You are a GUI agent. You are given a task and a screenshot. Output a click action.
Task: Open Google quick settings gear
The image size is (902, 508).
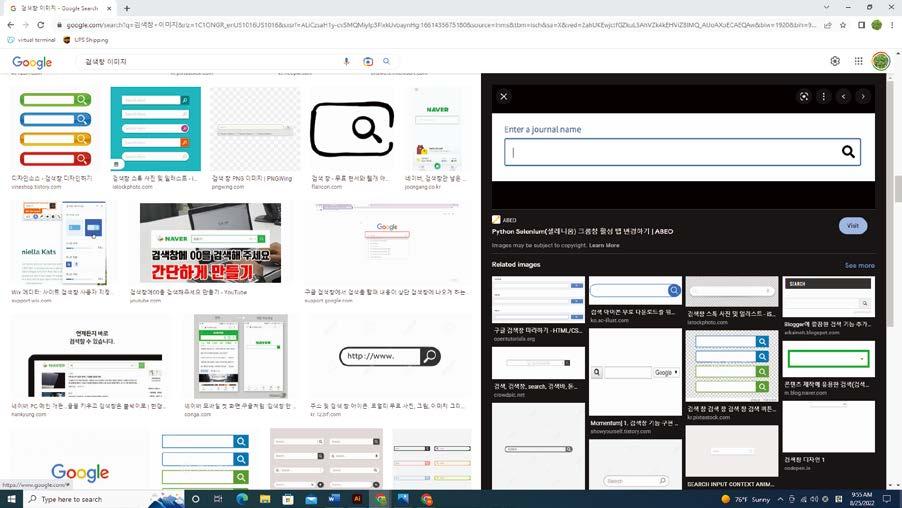pyautogui.click(x=835, y=61)
